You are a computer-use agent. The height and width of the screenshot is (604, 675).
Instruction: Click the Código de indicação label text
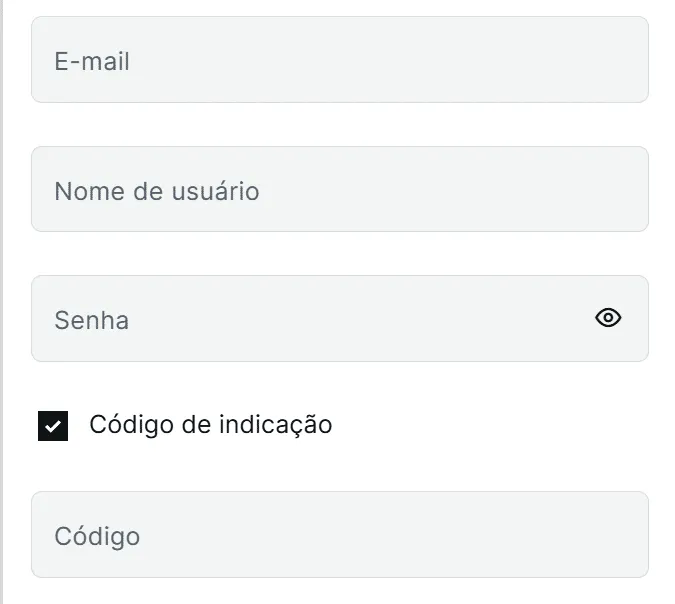(x=210, y=425)
